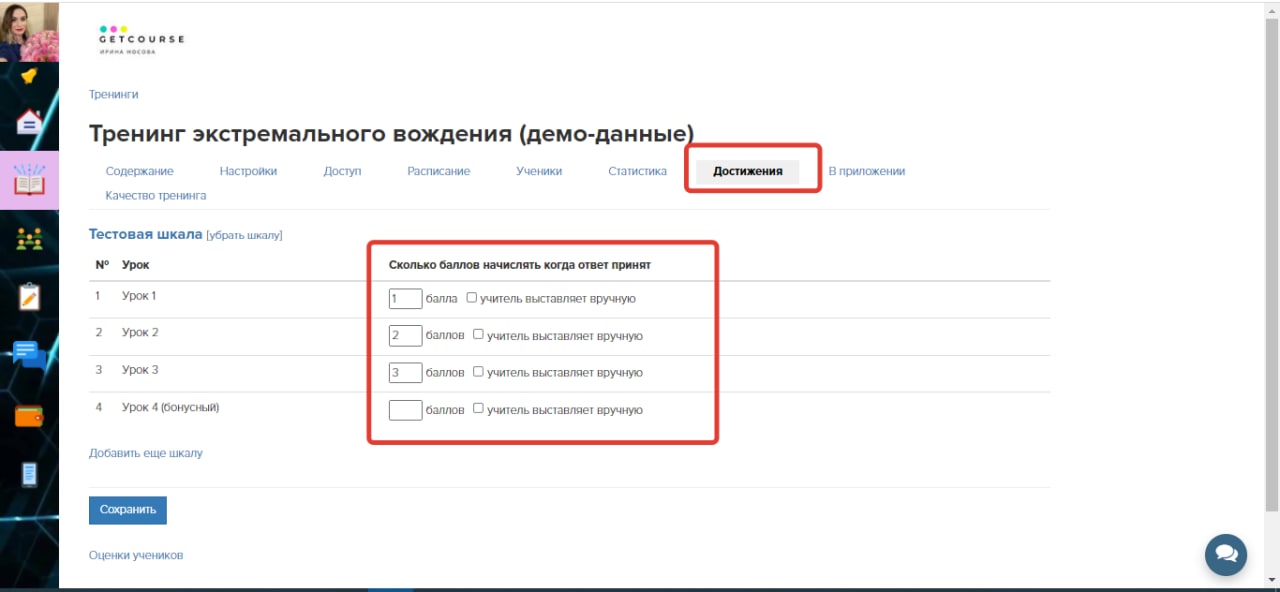Click the Сохранить button
Viewport: 1280px width, 592px height.
click(128, 510)
